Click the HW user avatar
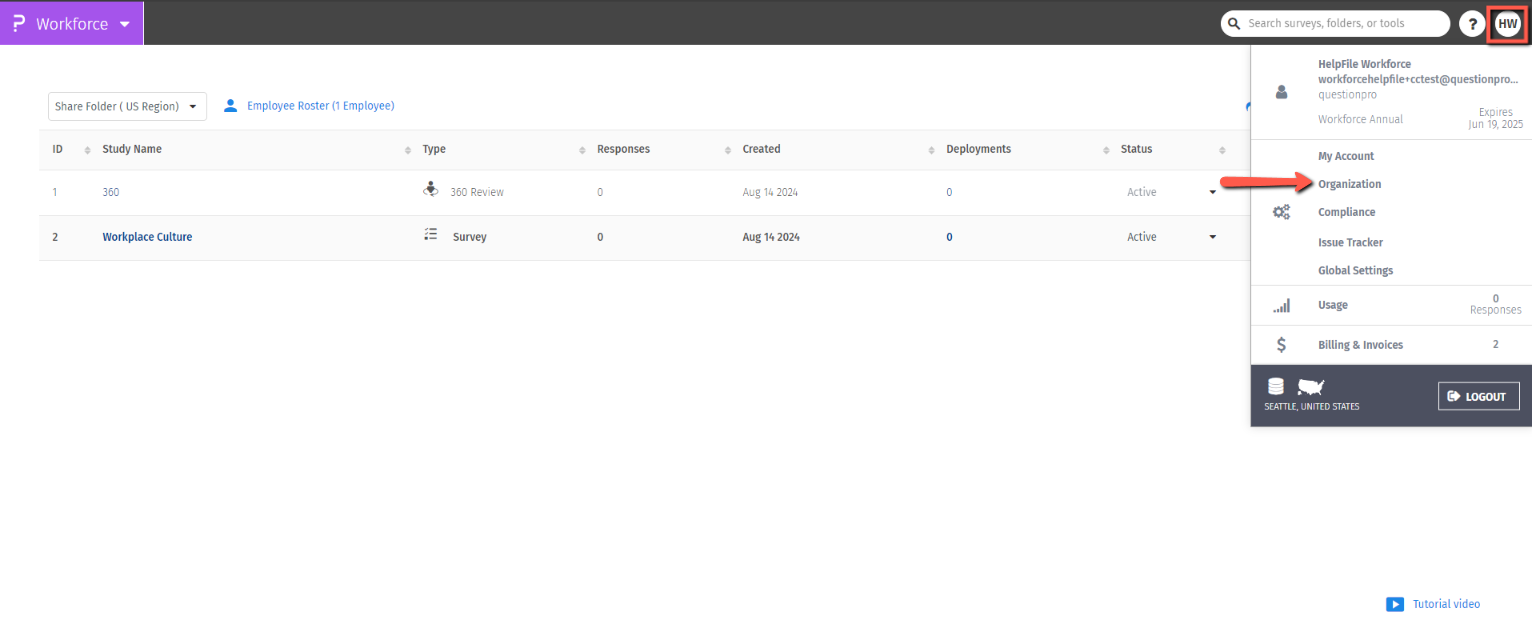 [x=1507, y=24]
